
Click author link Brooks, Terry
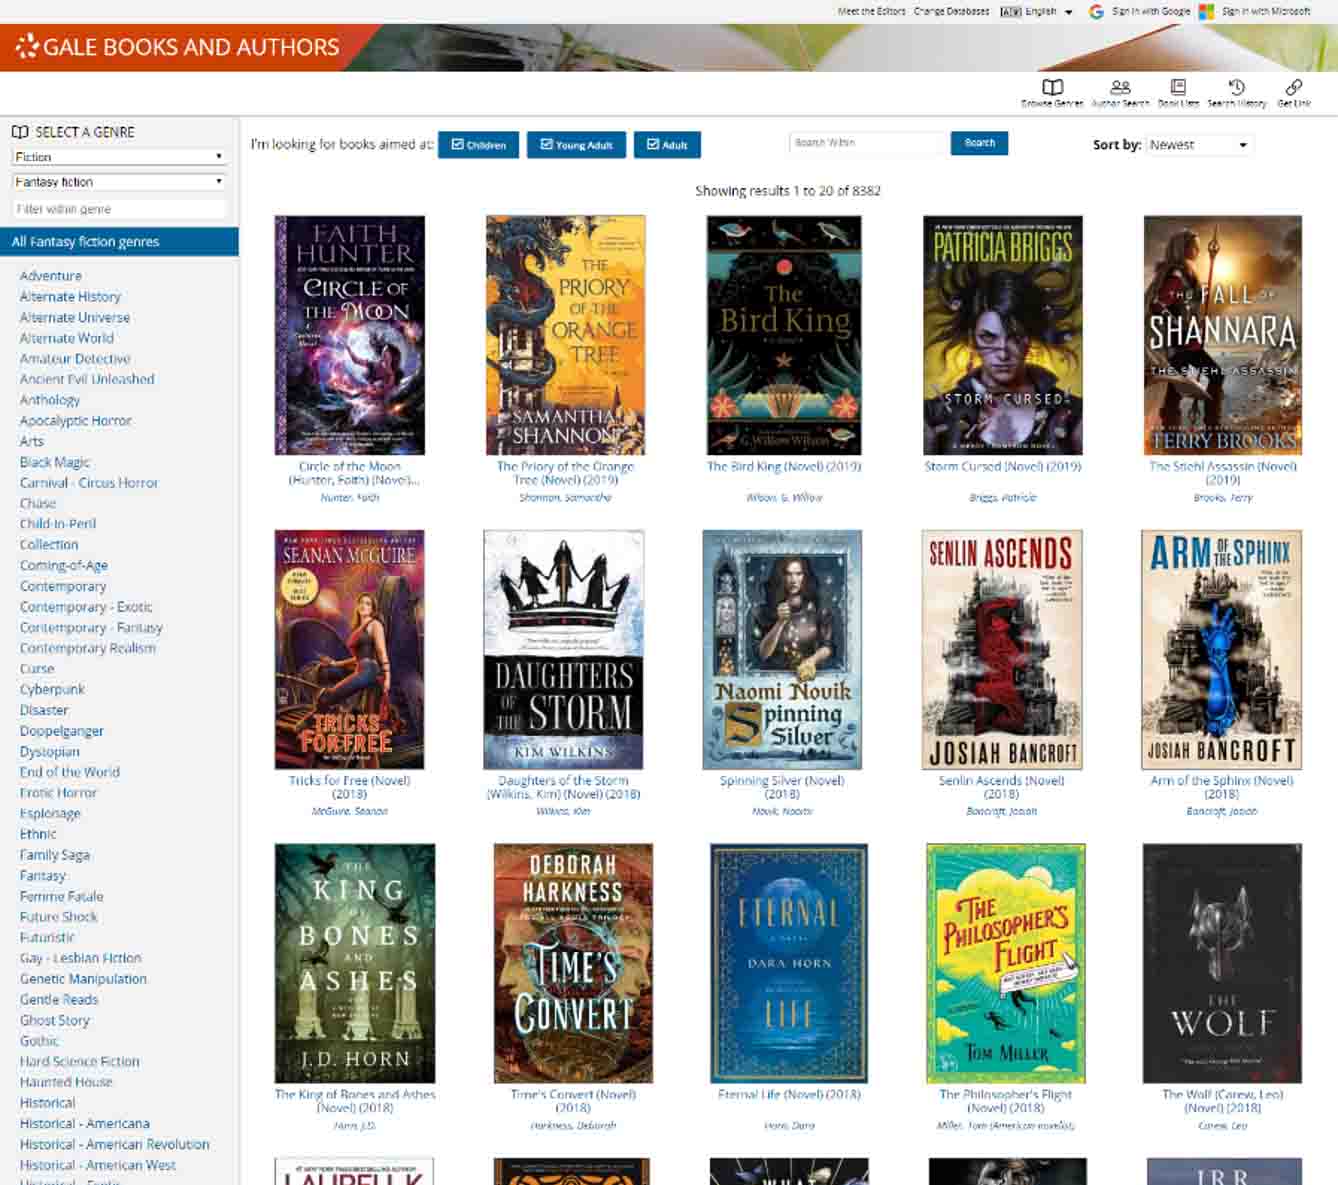[x=1222, y=497]
